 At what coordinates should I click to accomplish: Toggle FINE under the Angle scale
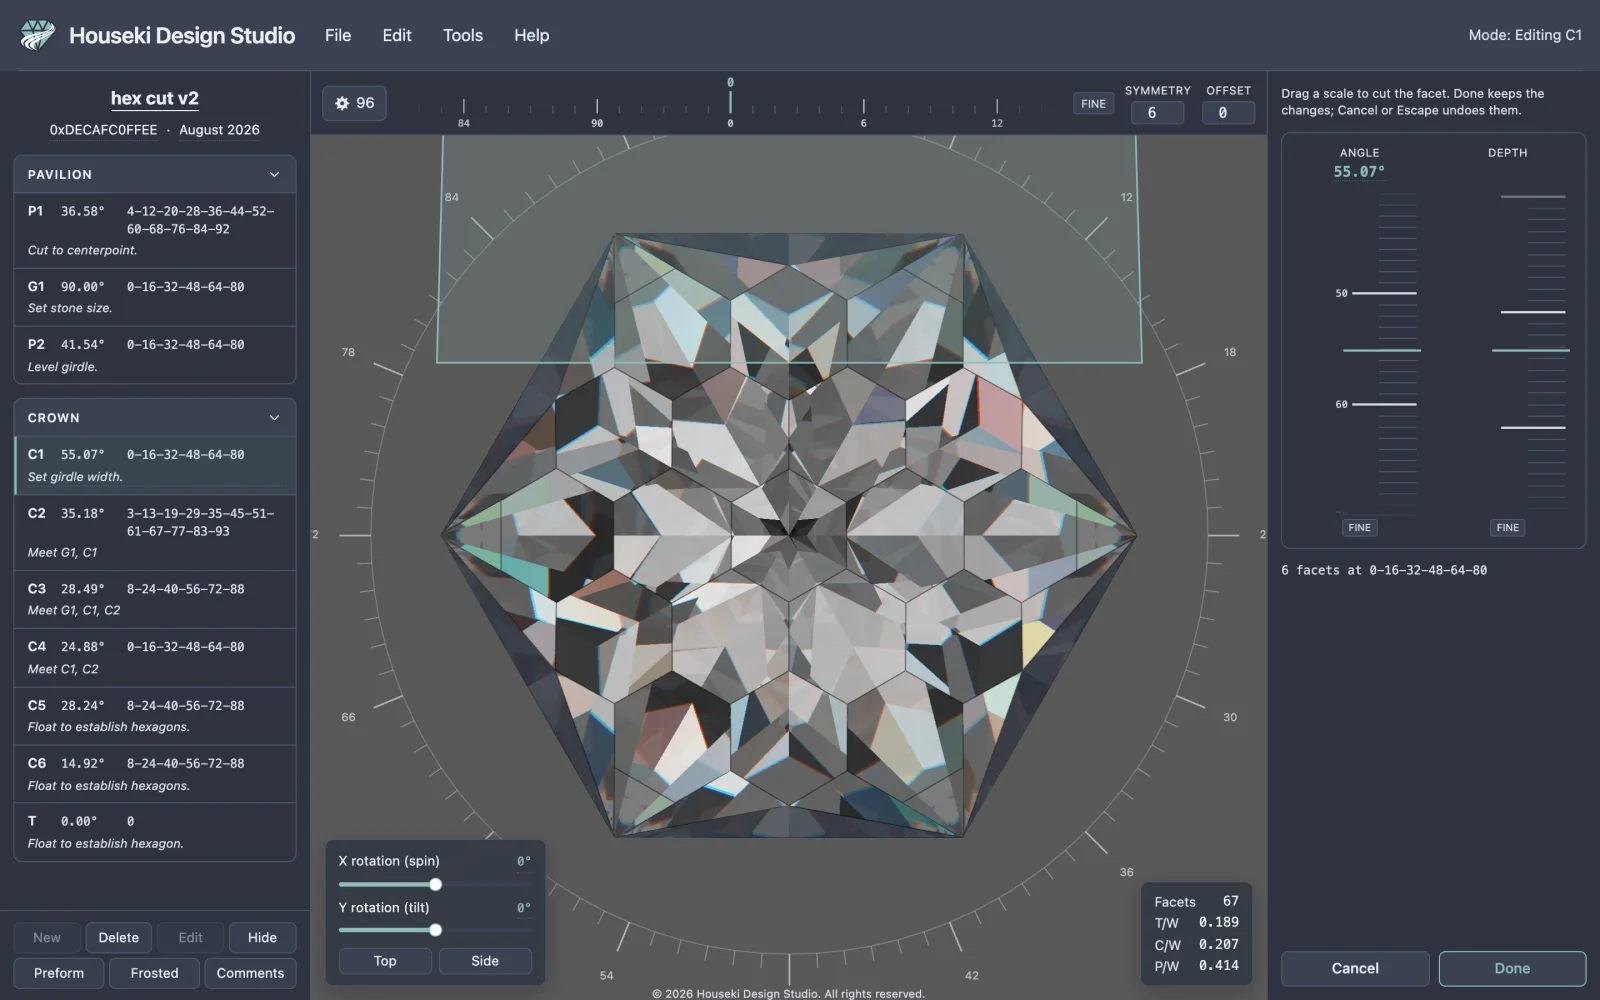click(x=1359, y=527)
